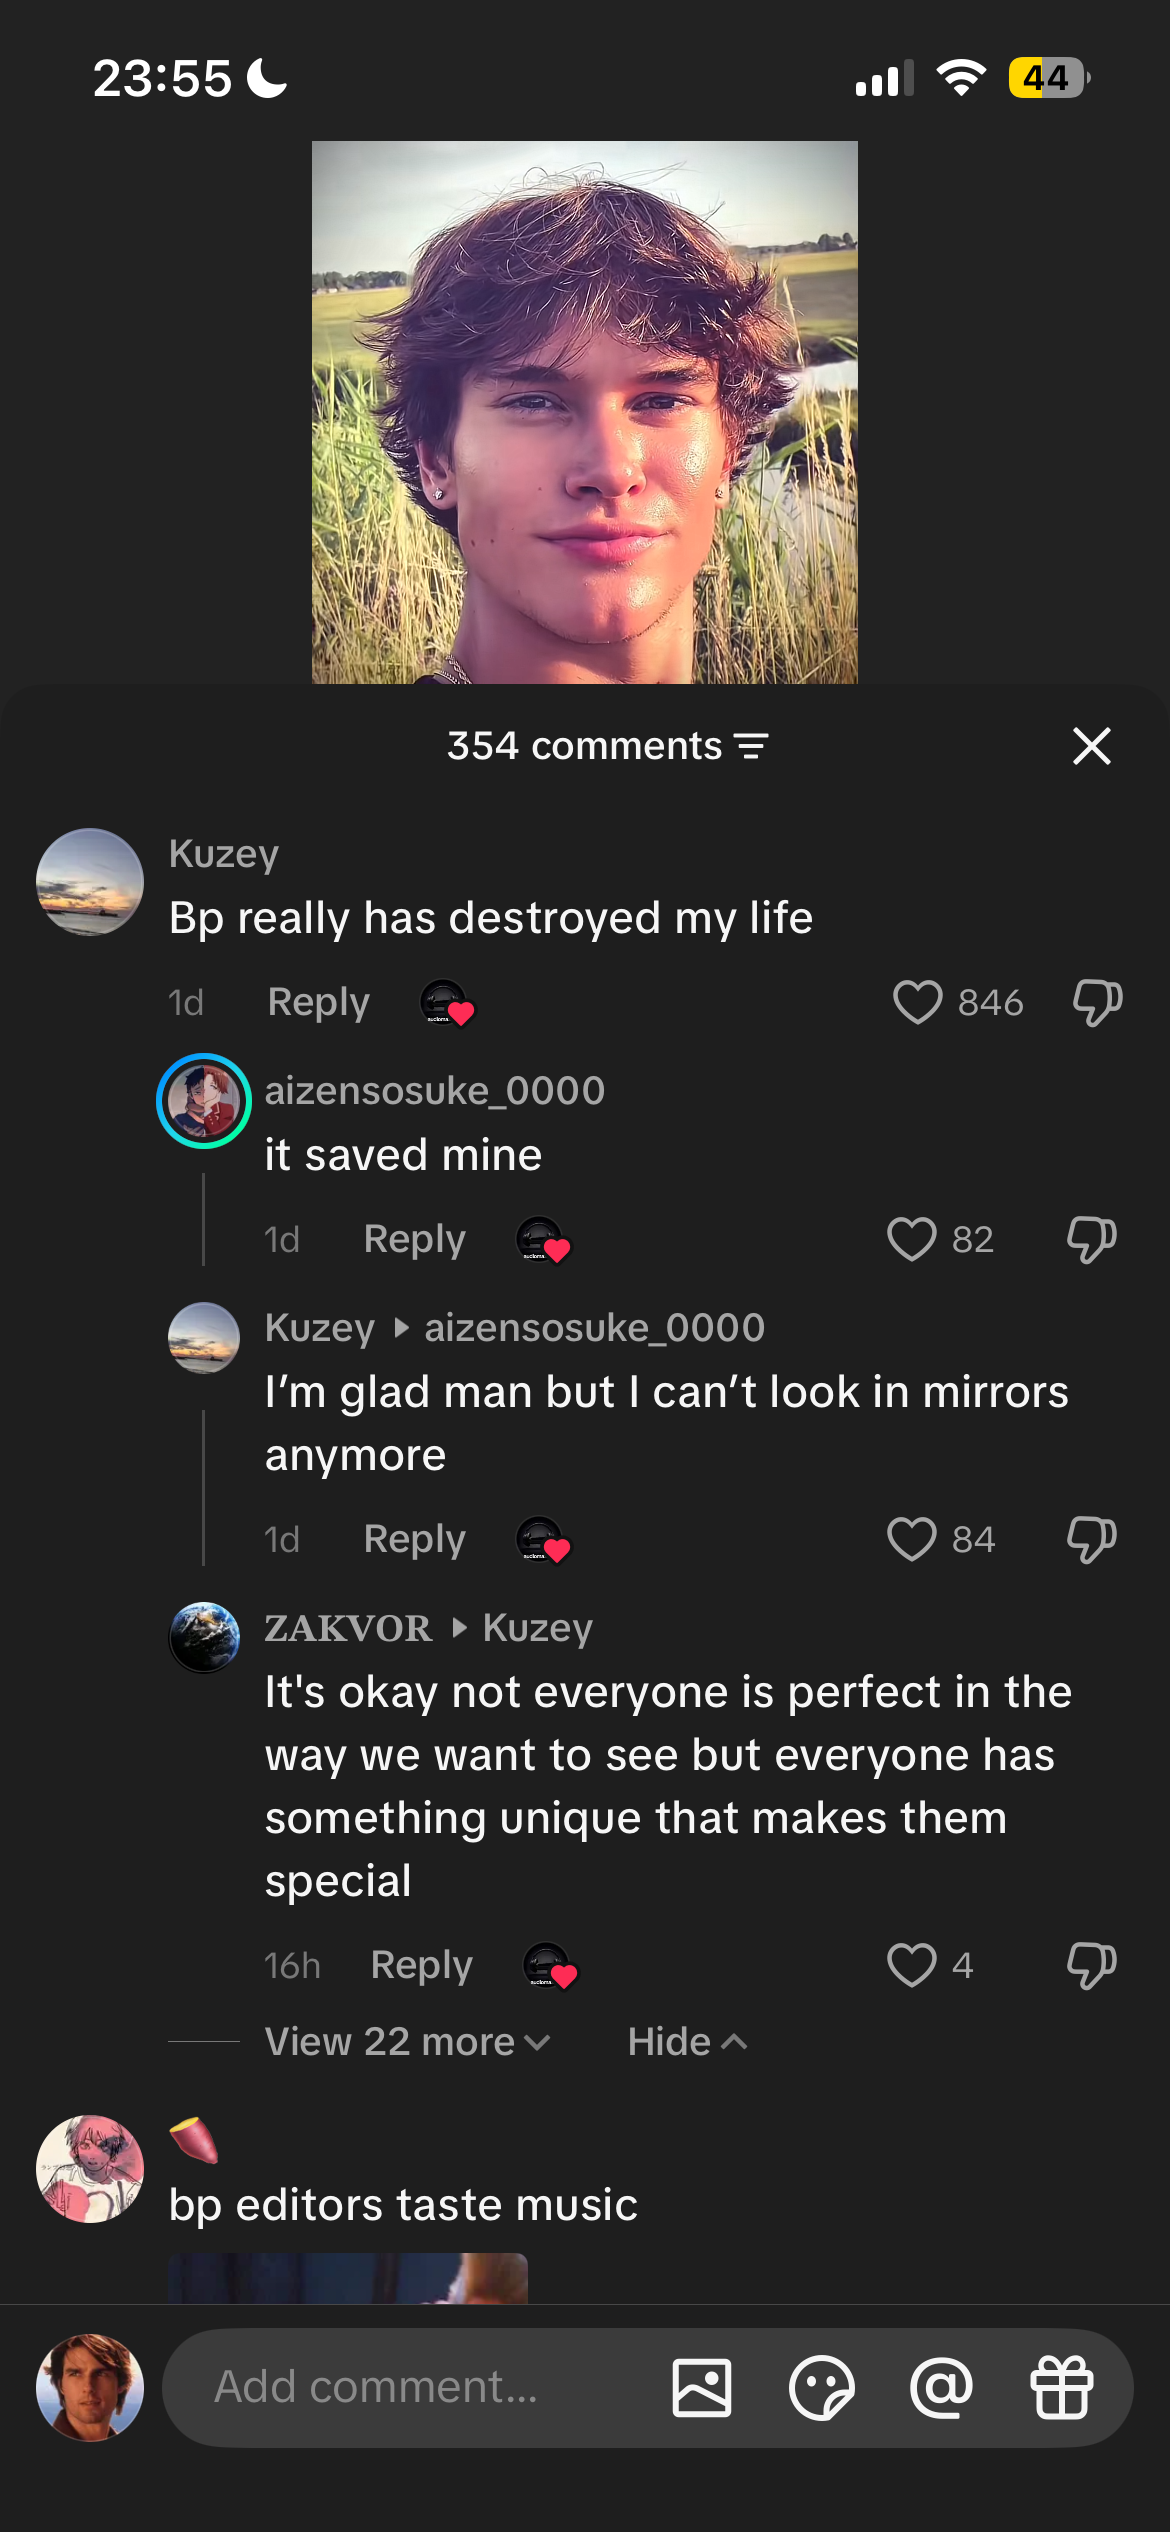
Task: Expand View 22 more replies
Action: [x=407, y=2042]
